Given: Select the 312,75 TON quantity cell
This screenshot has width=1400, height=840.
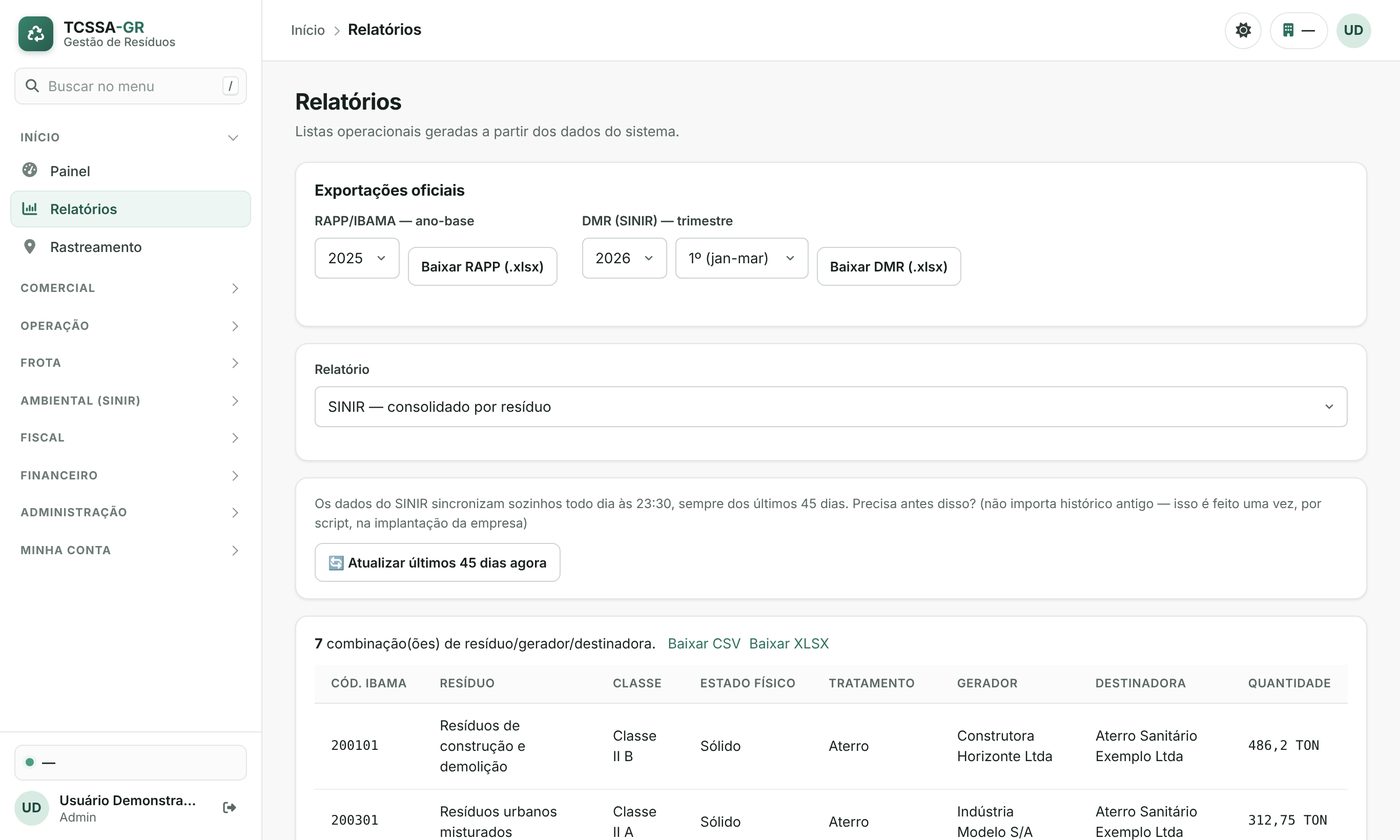Looking at the screenshot, I should [x=1287, y=821].
